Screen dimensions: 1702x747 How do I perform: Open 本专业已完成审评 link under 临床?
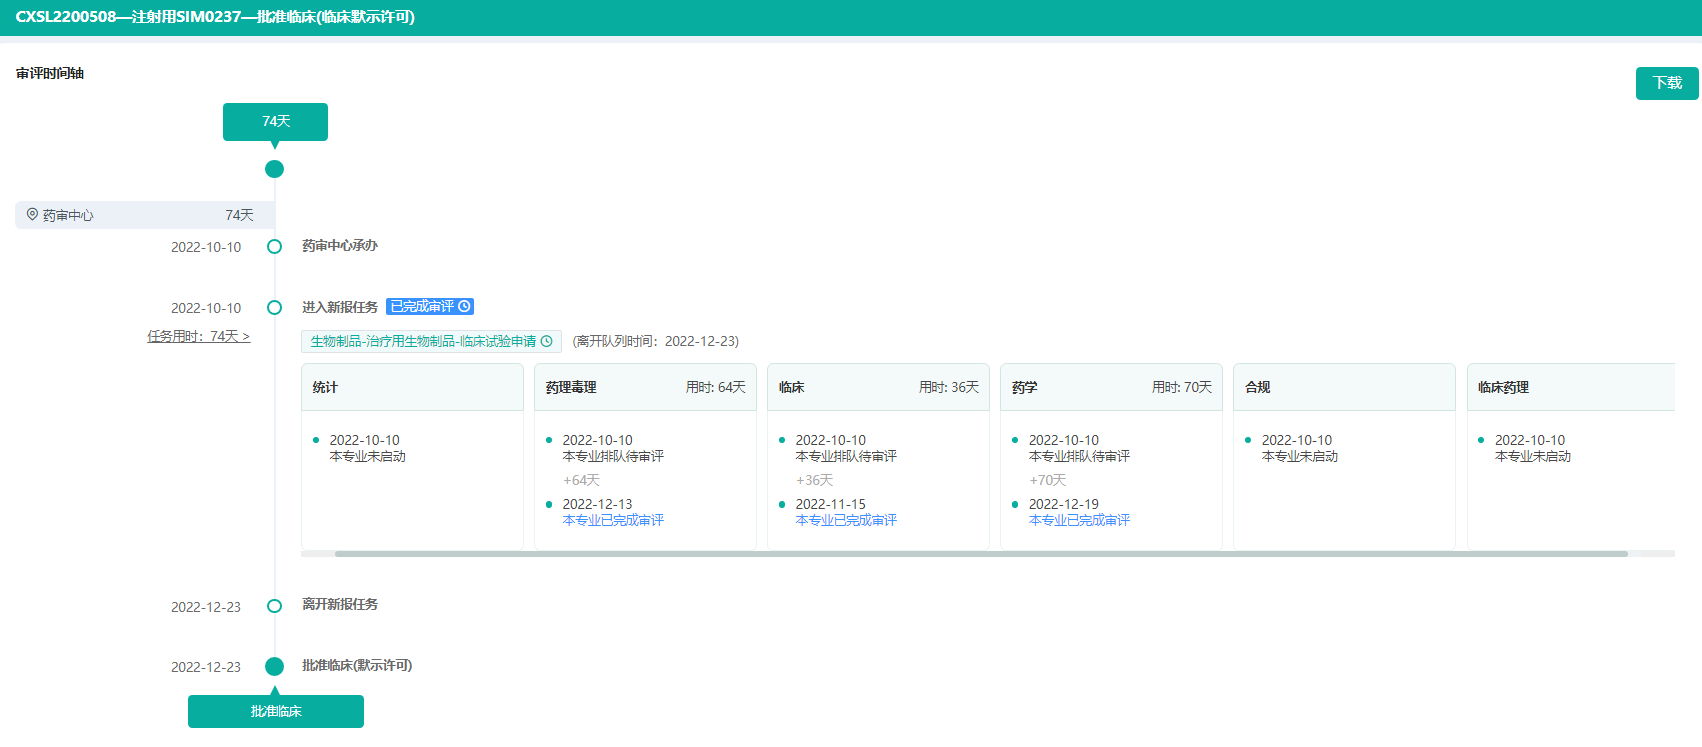846,521
